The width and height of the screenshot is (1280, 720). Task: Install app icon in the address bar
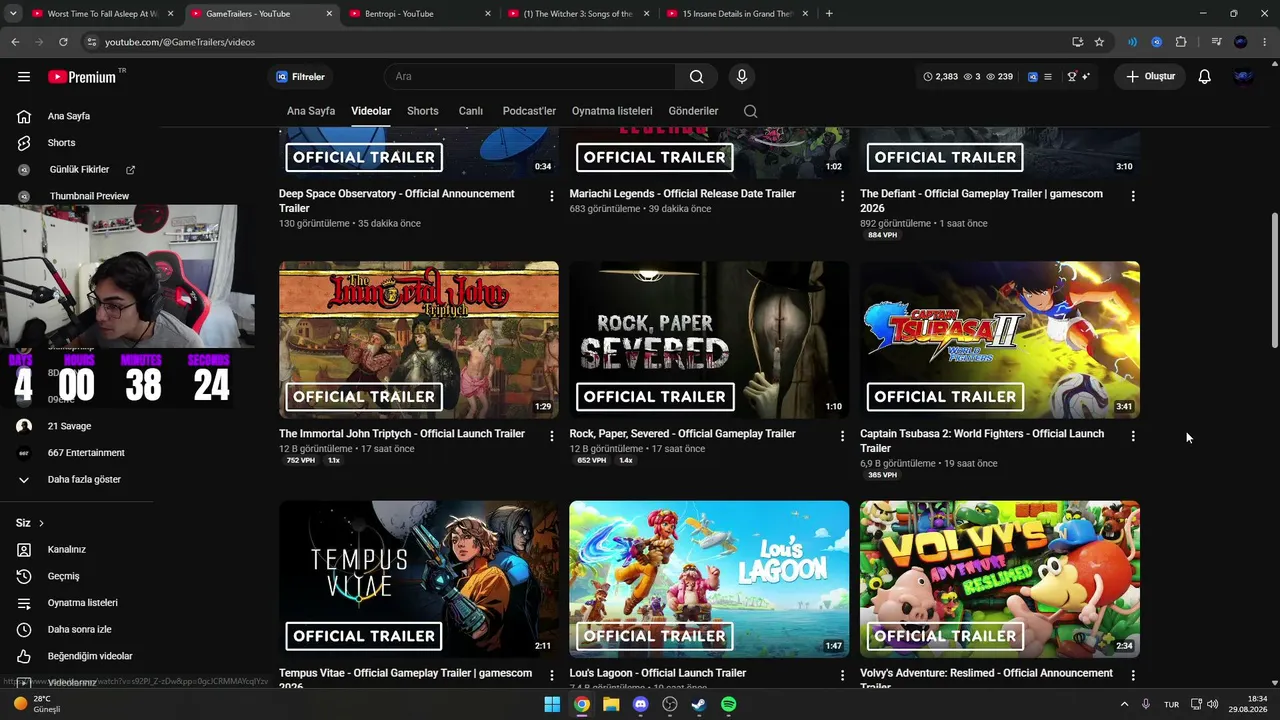(1077, 42)
